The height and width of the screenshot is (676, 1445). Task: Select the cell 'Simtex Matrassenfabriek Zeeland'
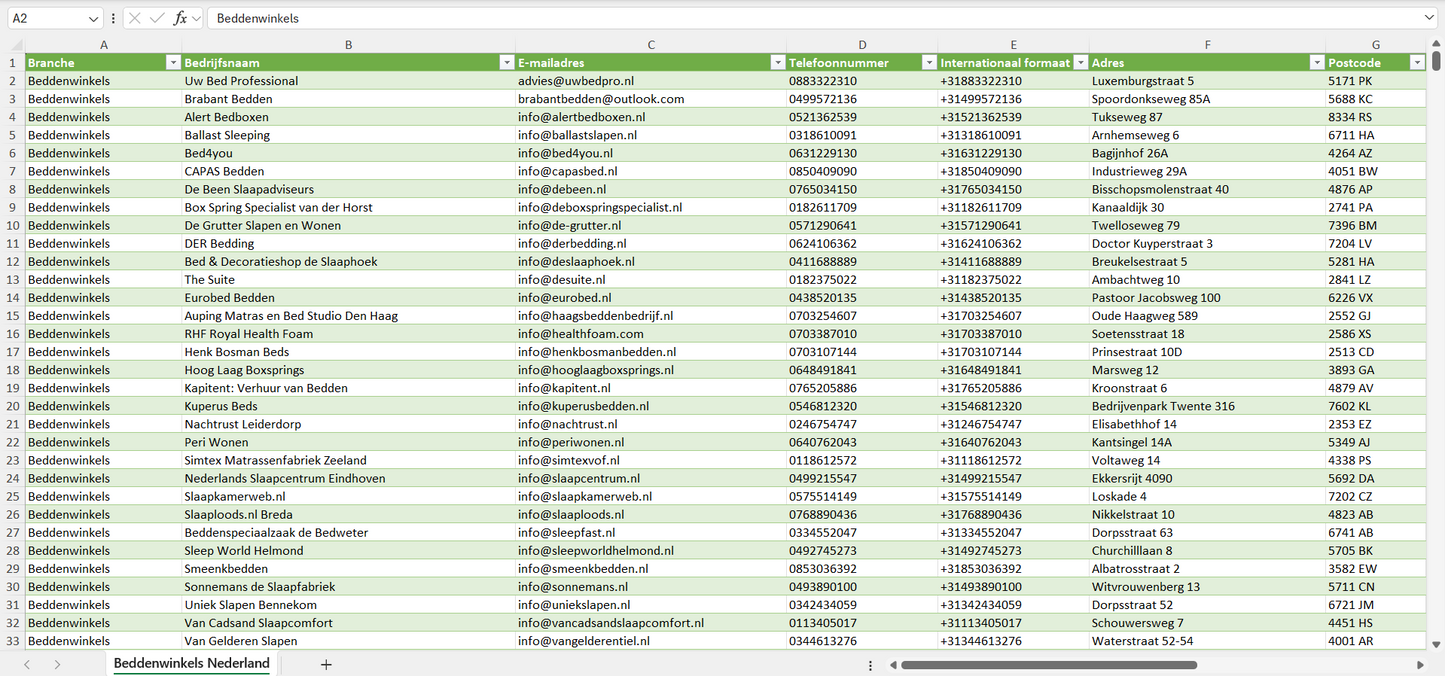point(348,460)
